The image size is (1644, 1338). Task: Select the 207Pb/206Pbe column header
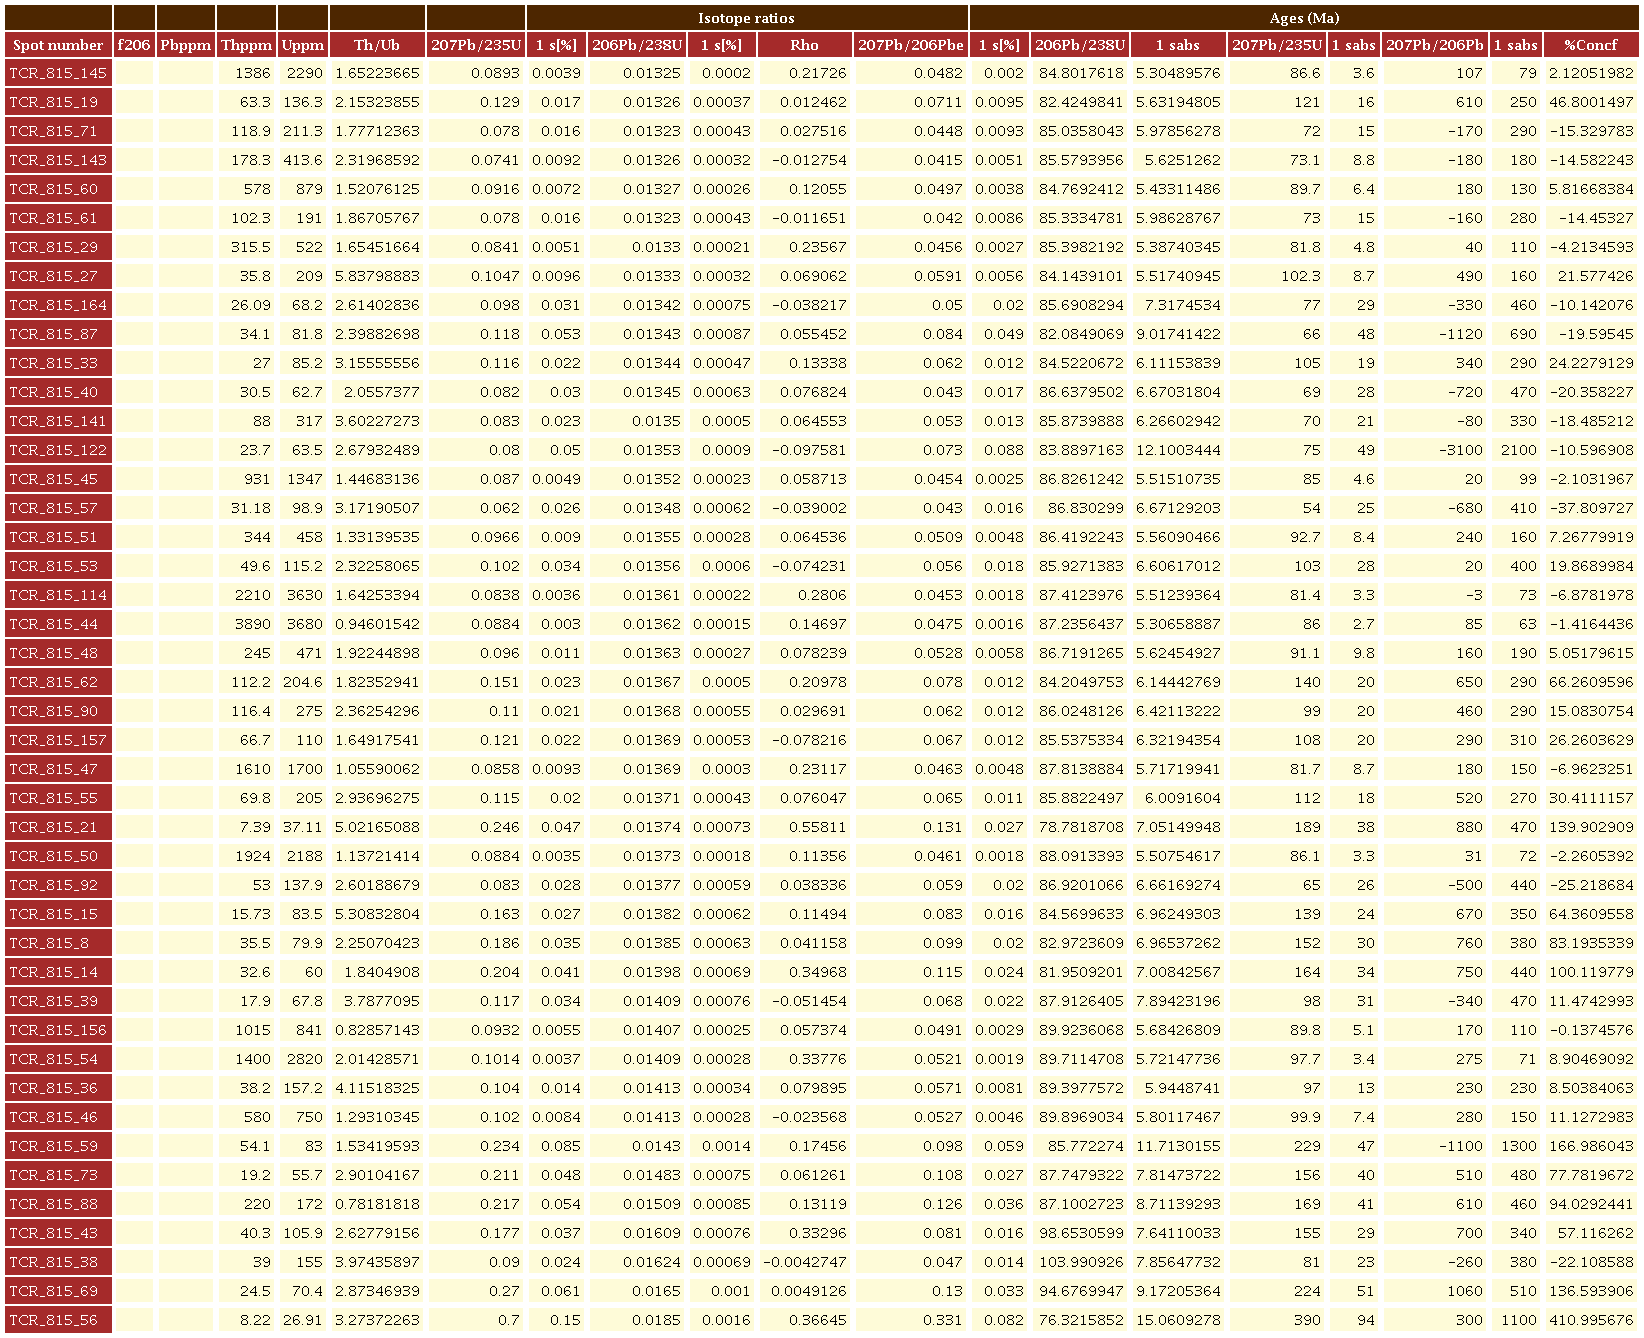[x=910, y=45]
